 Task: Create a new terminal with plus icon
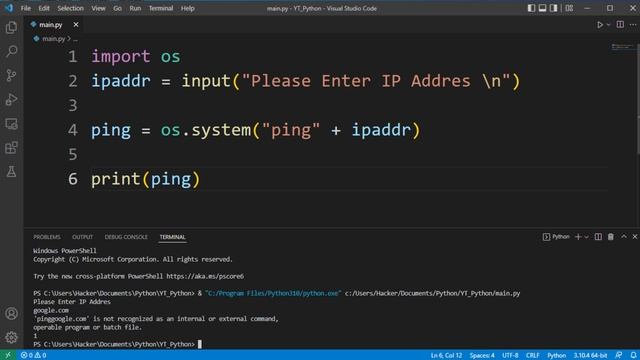pyautogui.click(x=578, y=237)
